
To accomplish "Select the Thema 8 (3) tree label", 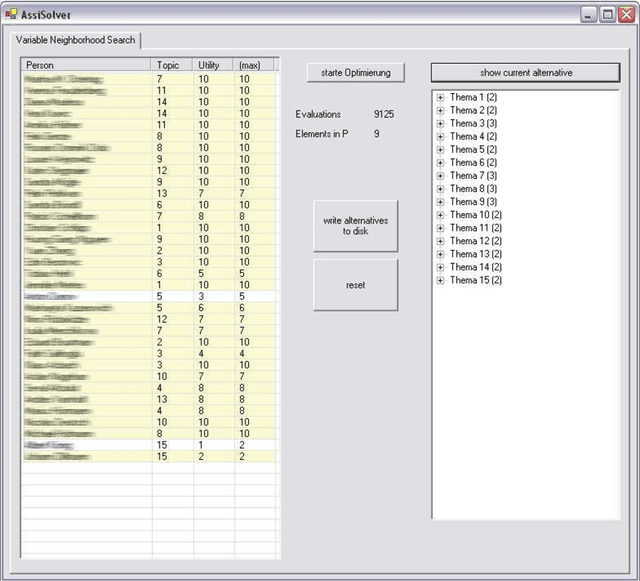I will (474, 188).
